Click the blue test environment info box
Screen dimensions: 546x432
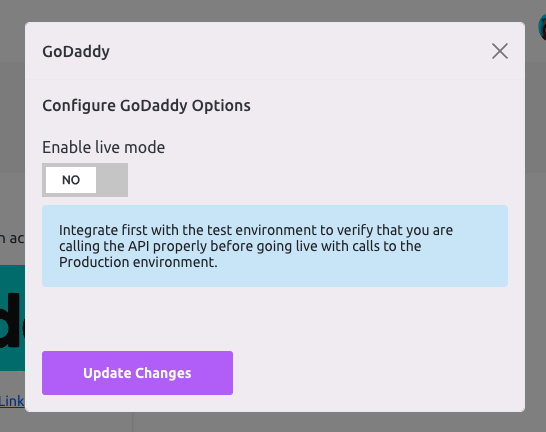coord(275,246)
